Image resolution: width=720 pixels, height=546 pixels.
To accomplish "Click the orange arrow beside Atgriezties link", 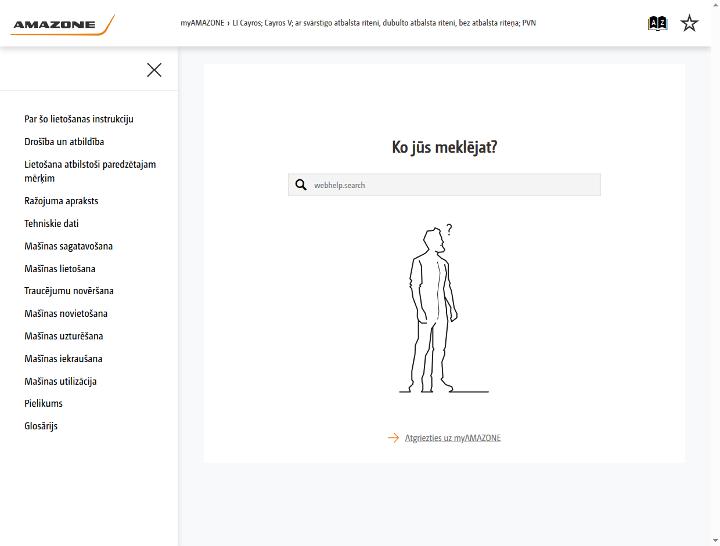I will 394,438.
